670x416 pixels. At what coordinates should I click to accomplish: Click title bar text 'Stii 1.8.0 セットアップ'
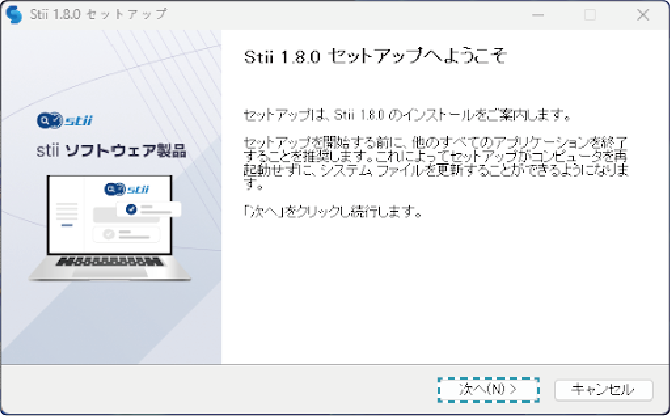pyautogui.click(x=98, y=14)
